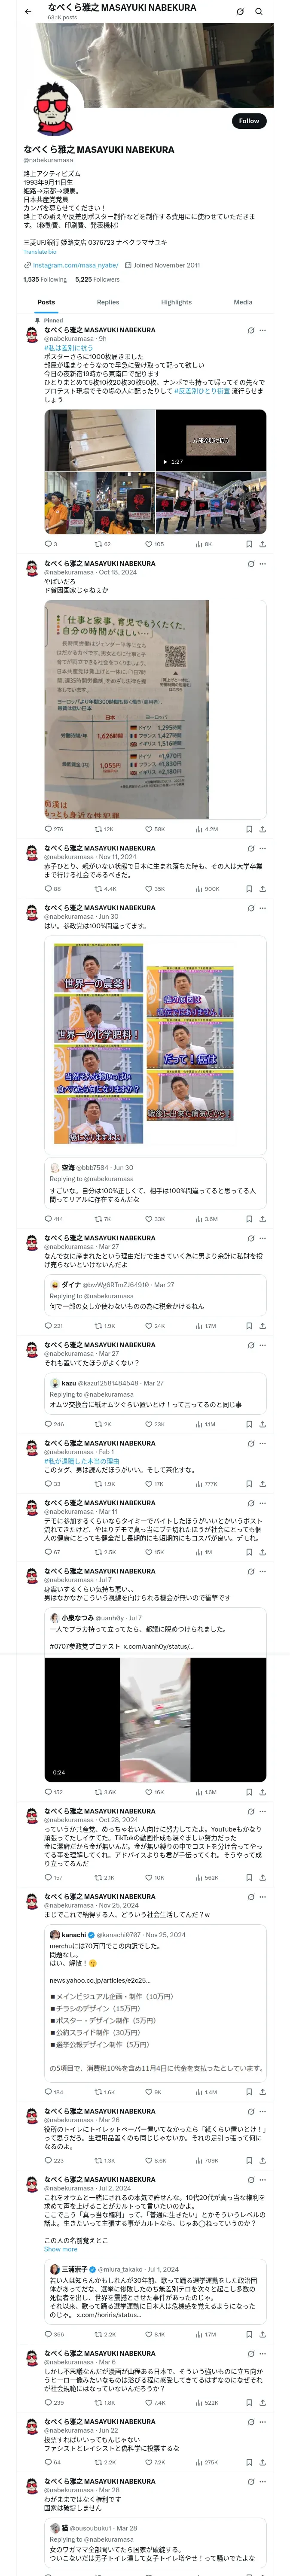Go back using the header arrow

click(x=28, y=12)
